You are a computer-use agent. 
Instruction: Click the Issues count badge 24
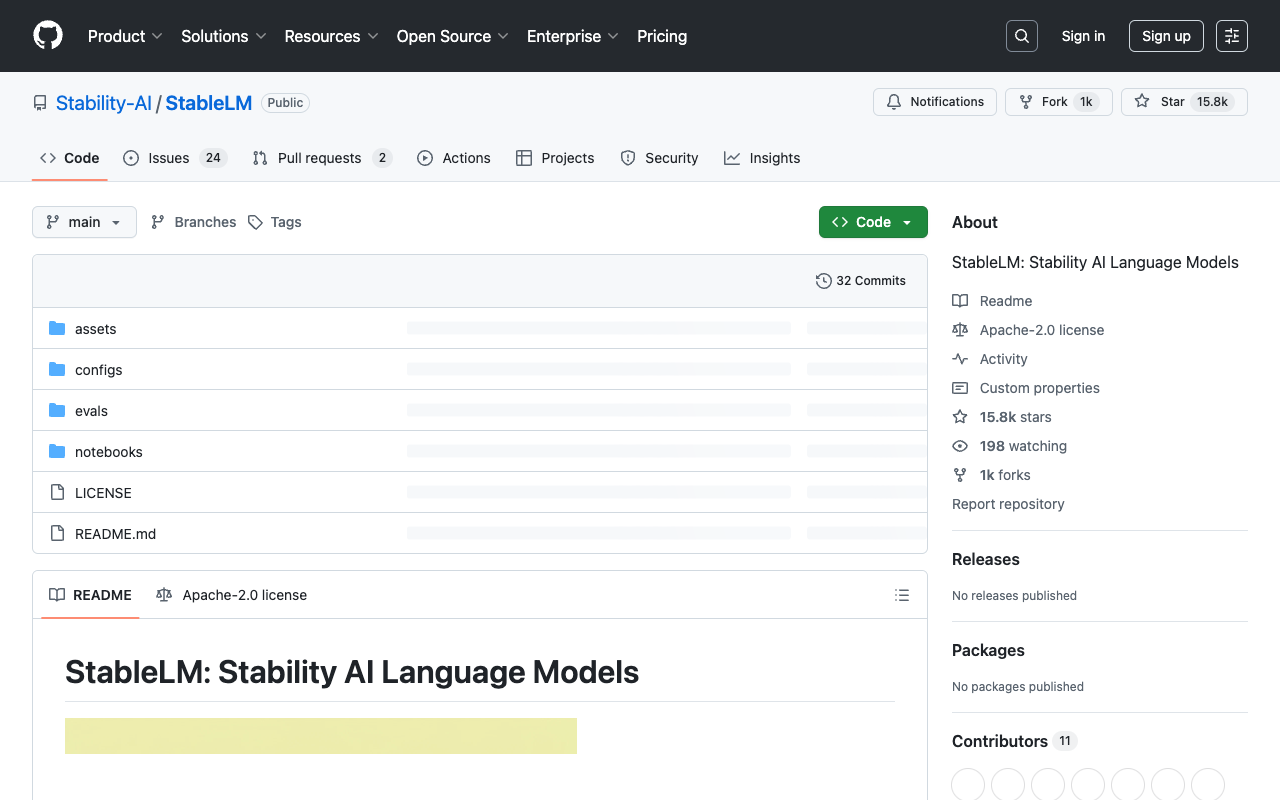(213, 158)
